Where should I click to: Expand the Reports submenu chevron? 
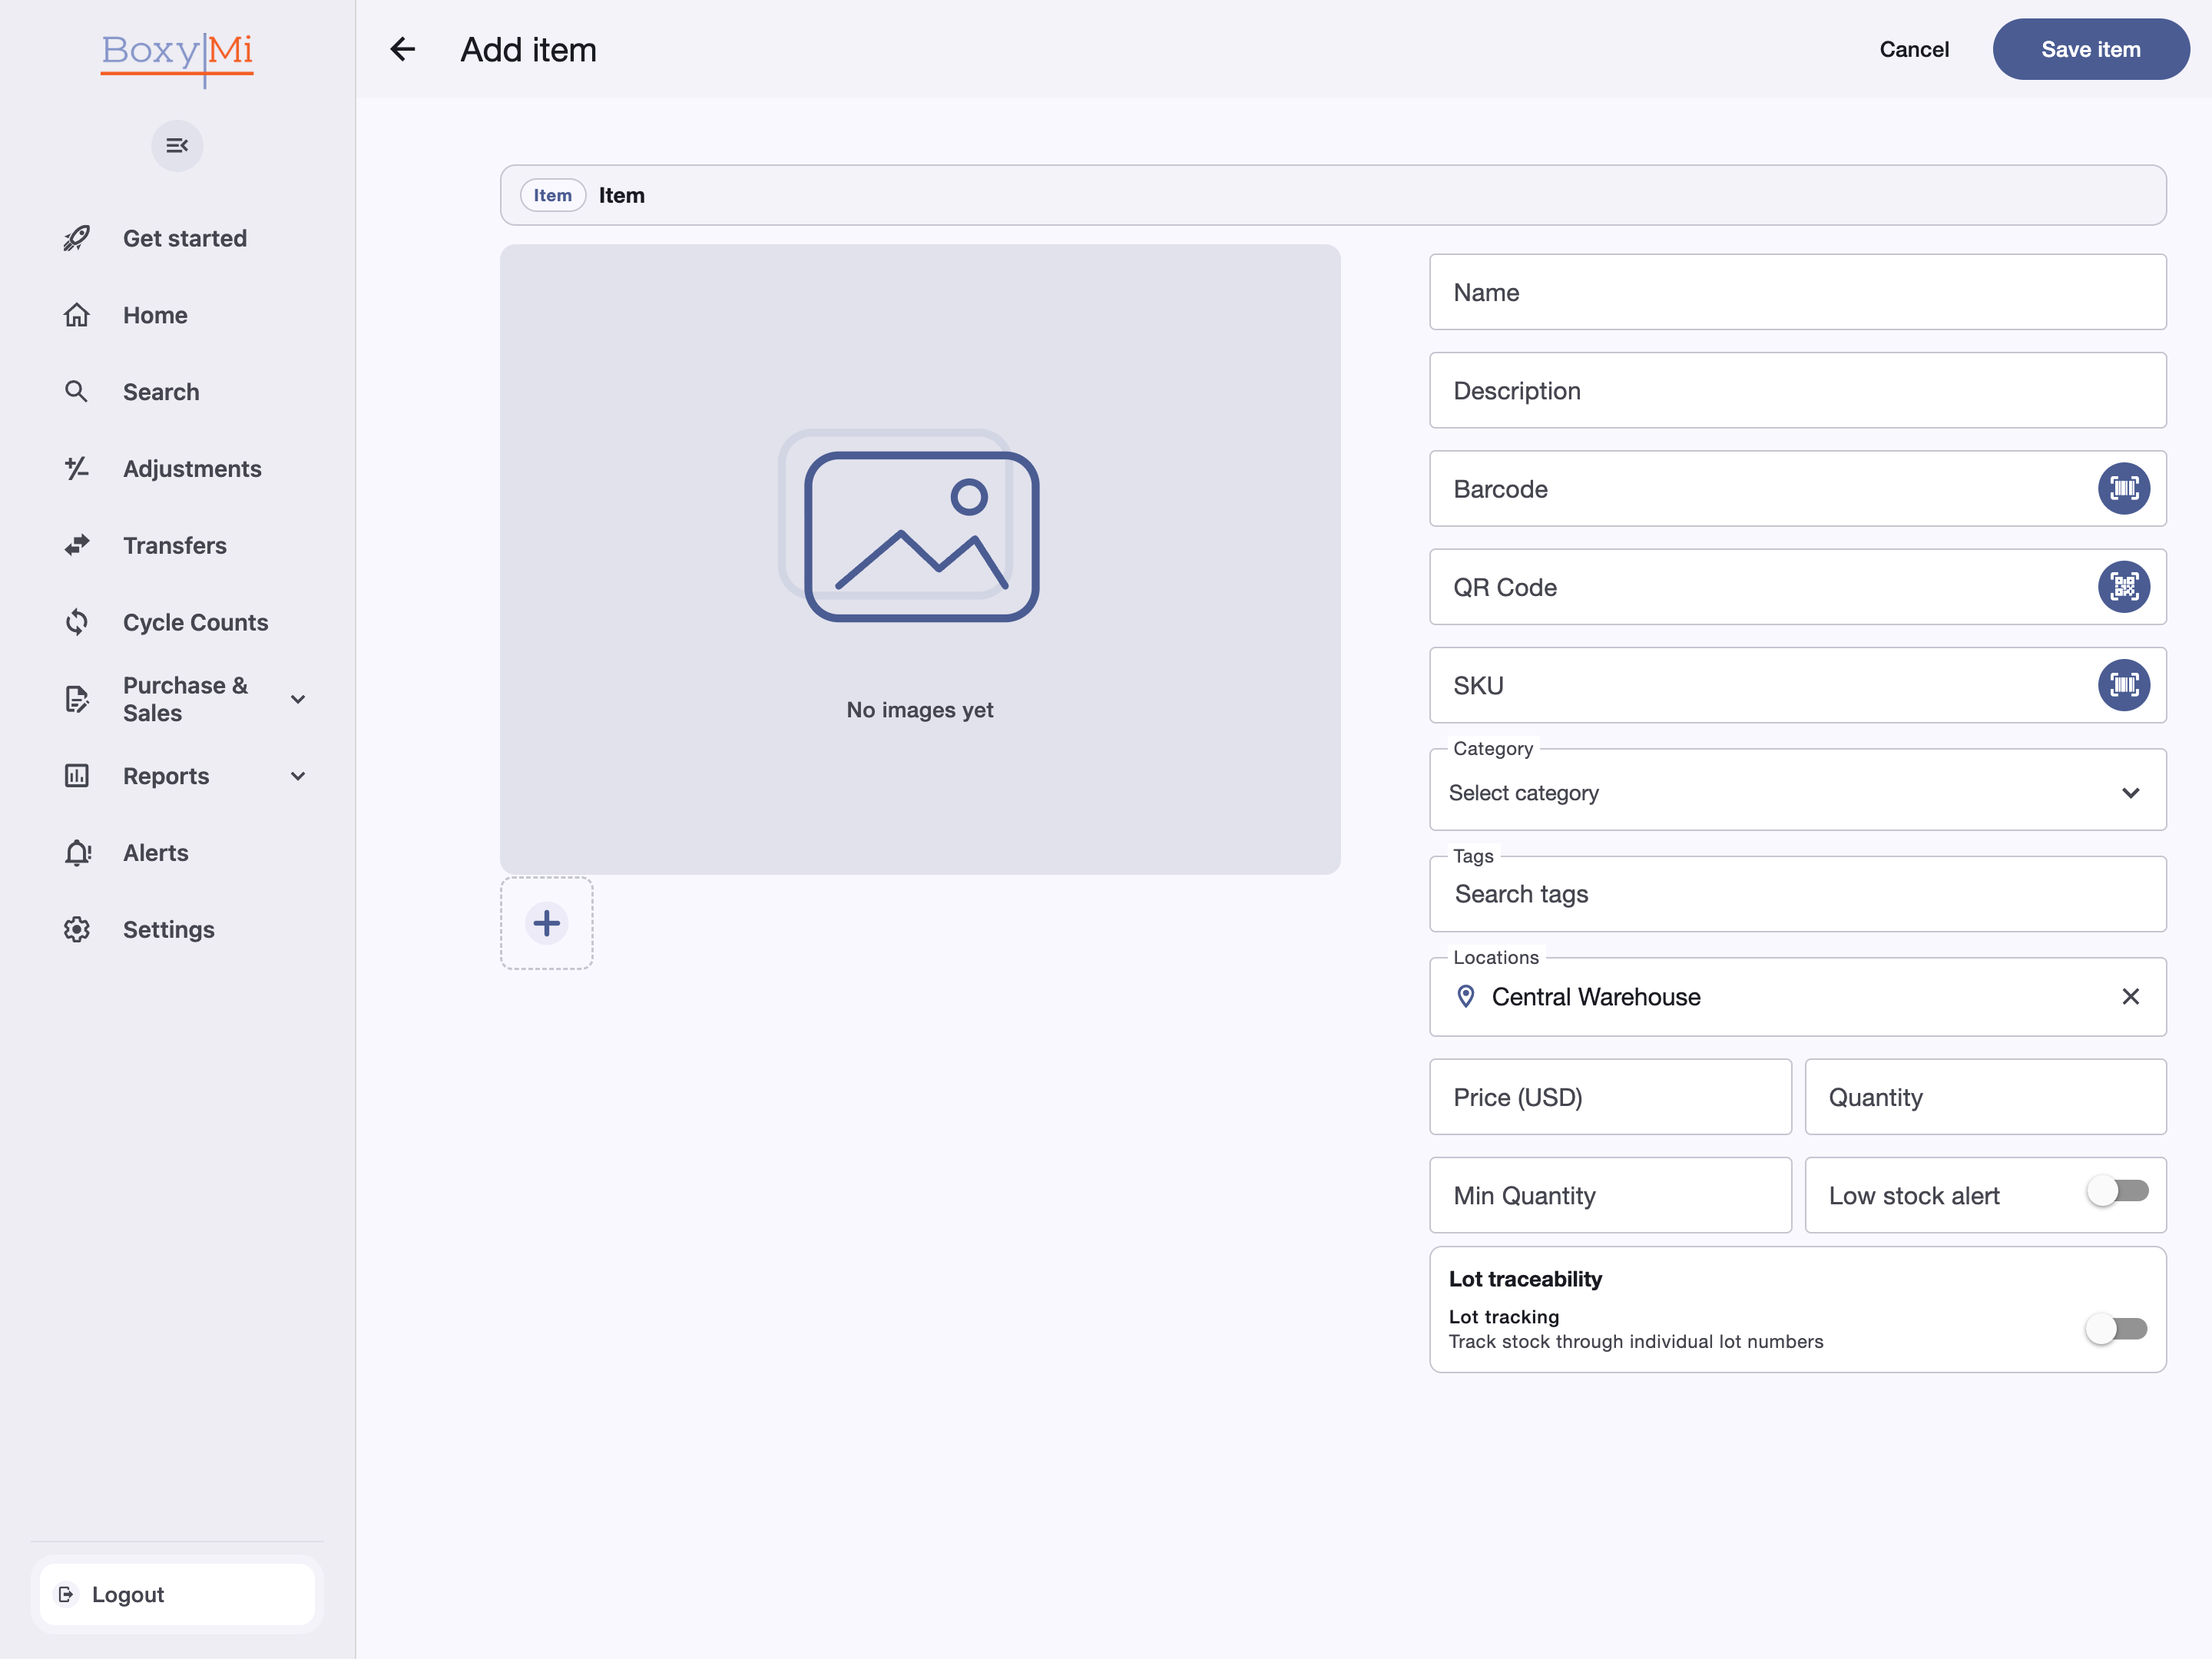click(298, 776)
